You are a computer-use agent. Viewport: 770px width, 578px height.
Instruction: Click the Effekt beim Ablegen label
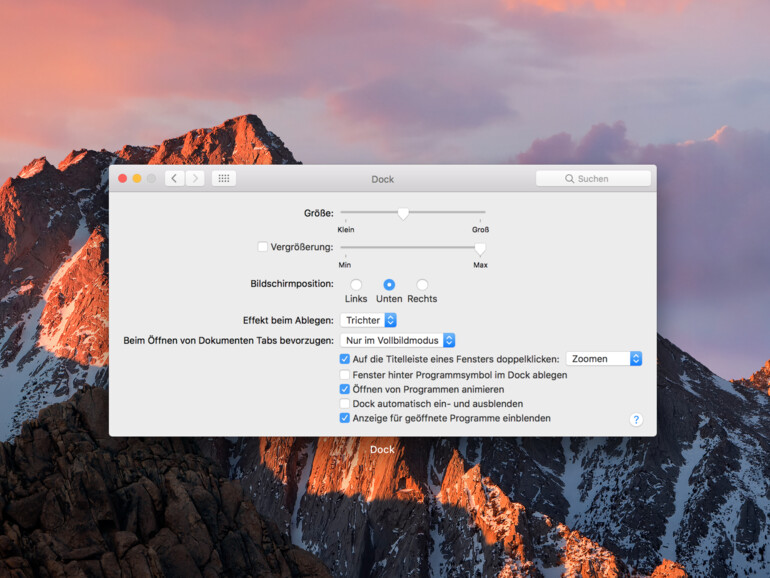click(288, 320)
